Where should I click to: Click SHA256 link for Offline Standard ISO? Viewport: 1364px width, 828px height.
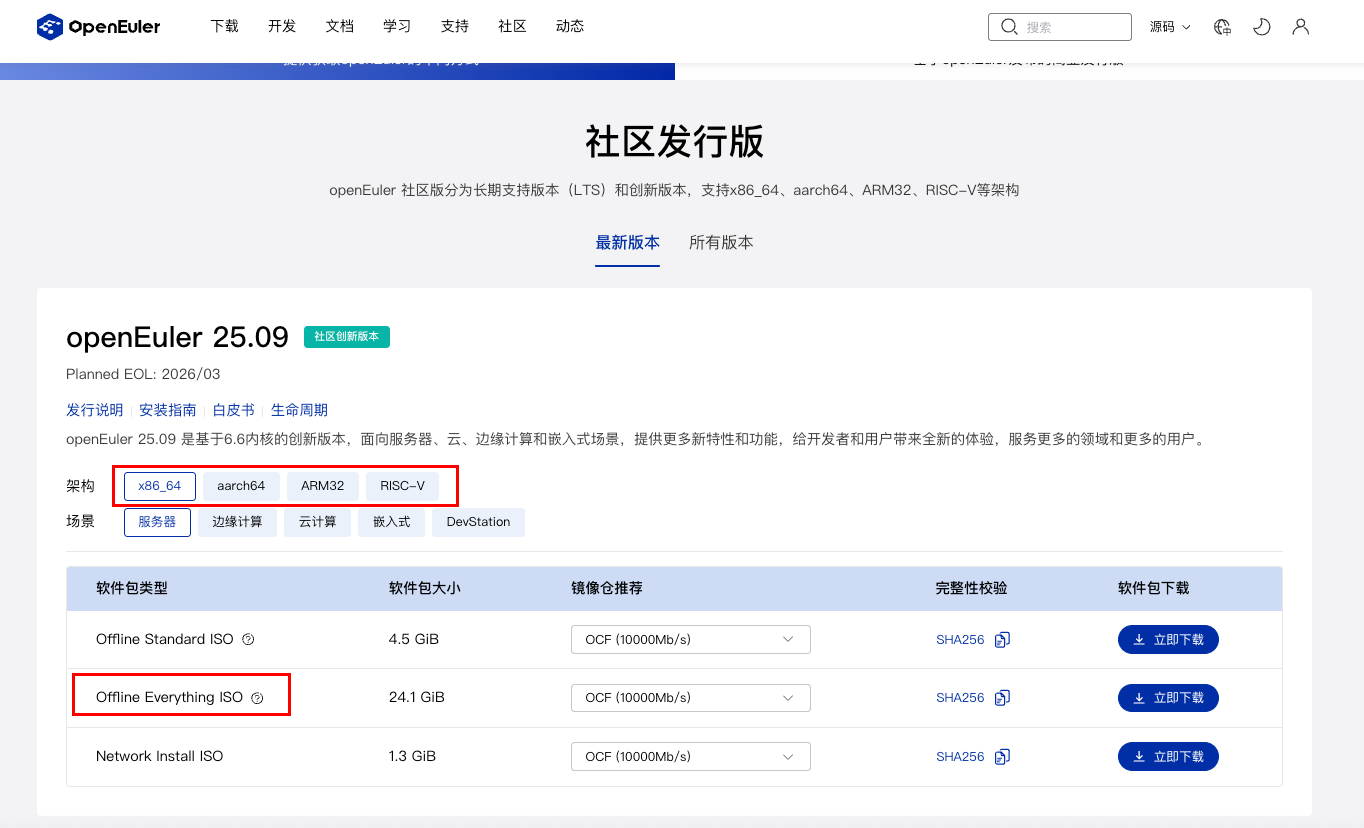(960, 640)
